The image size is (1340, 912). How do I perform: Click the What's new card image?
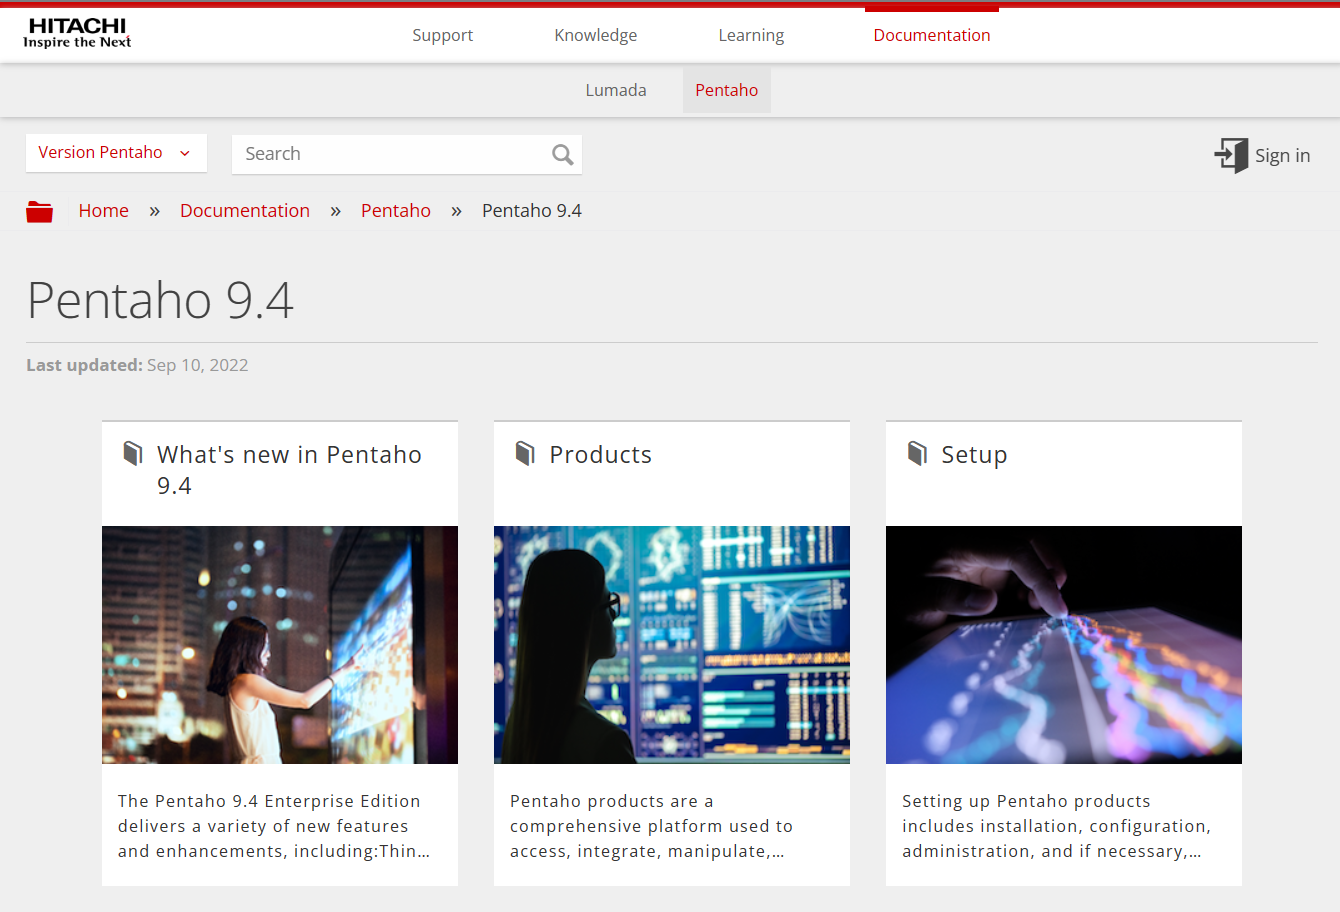click(280, 645)
